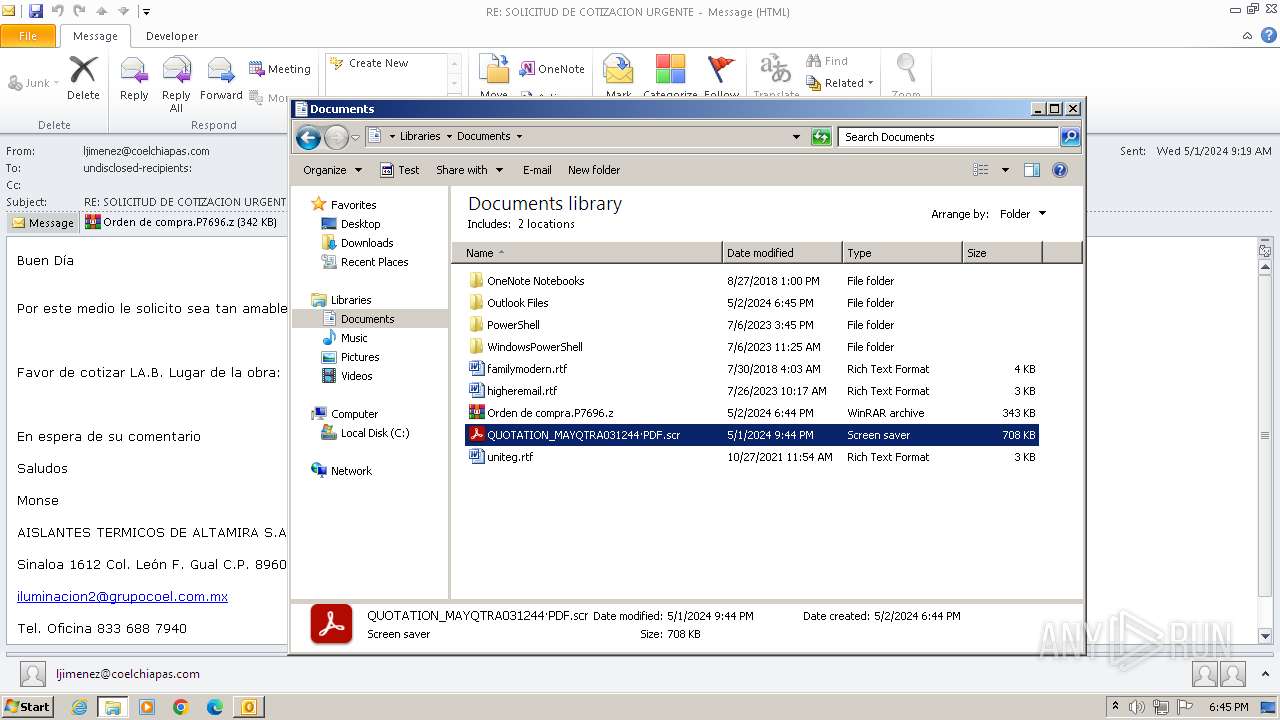Screen dimensions: 1280x720
Task: Click the Refresh button next to address bar
Action: [x=821, y=137]
